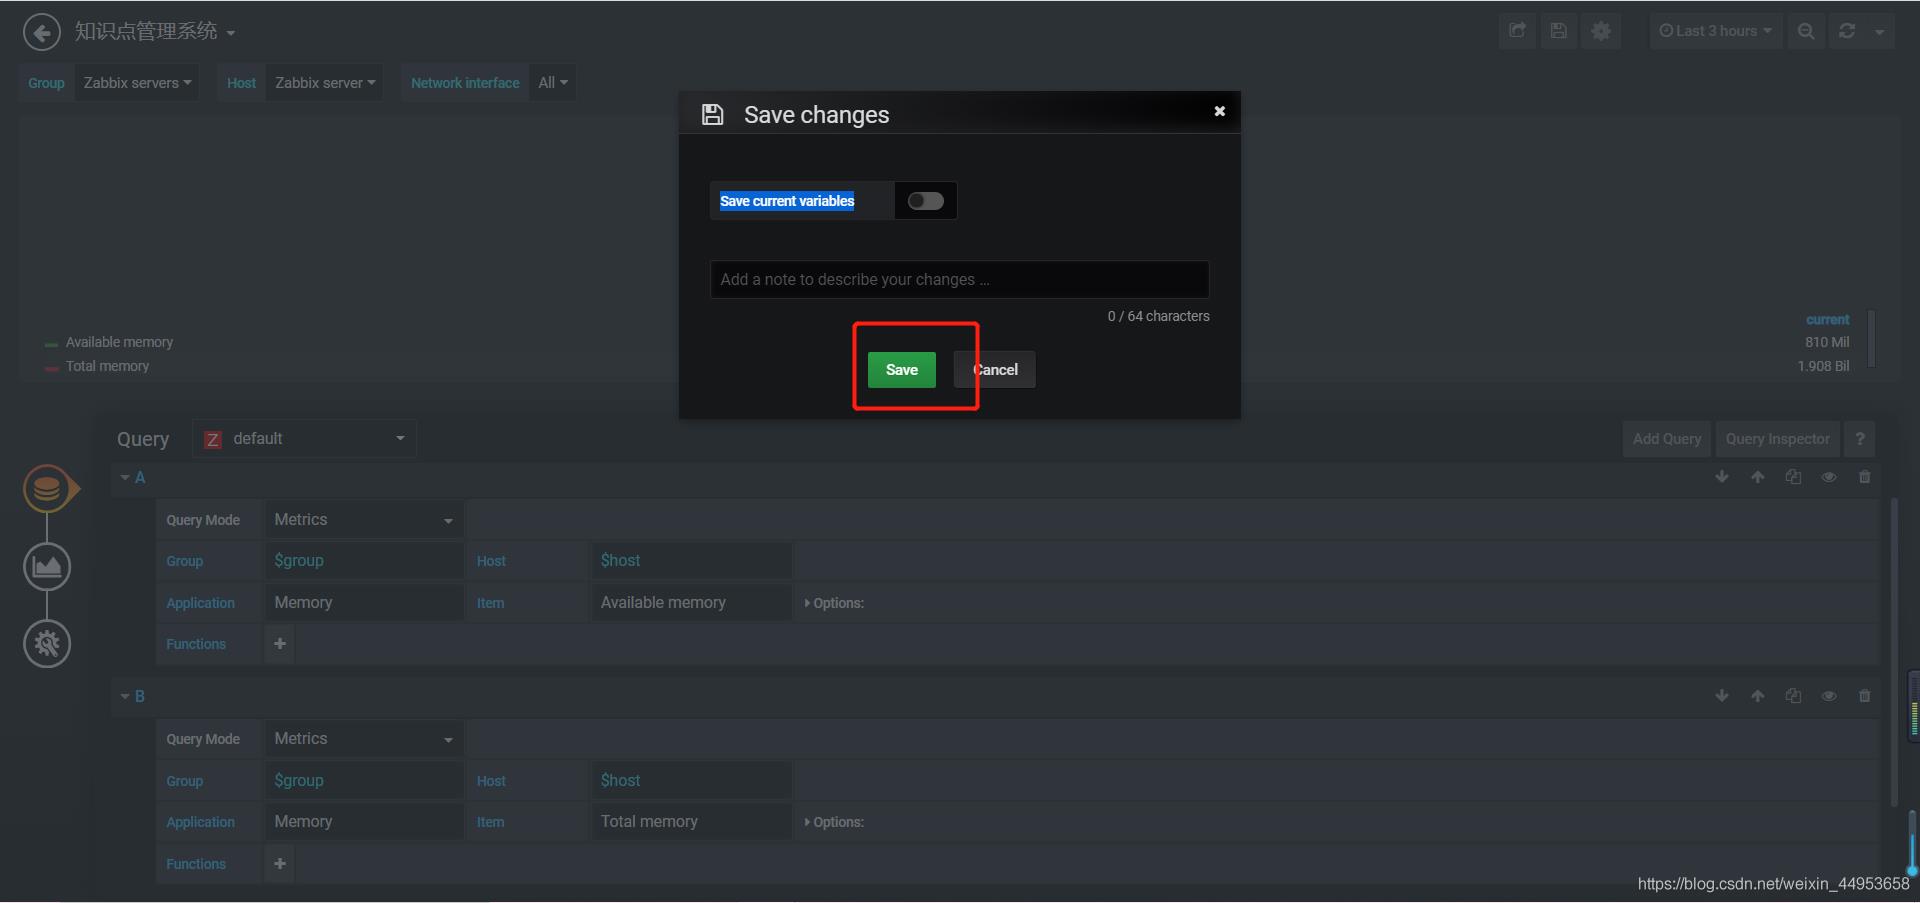Open the Last 3 hours time picker
Screen dimensions: 1920x903
(1715, 31)
